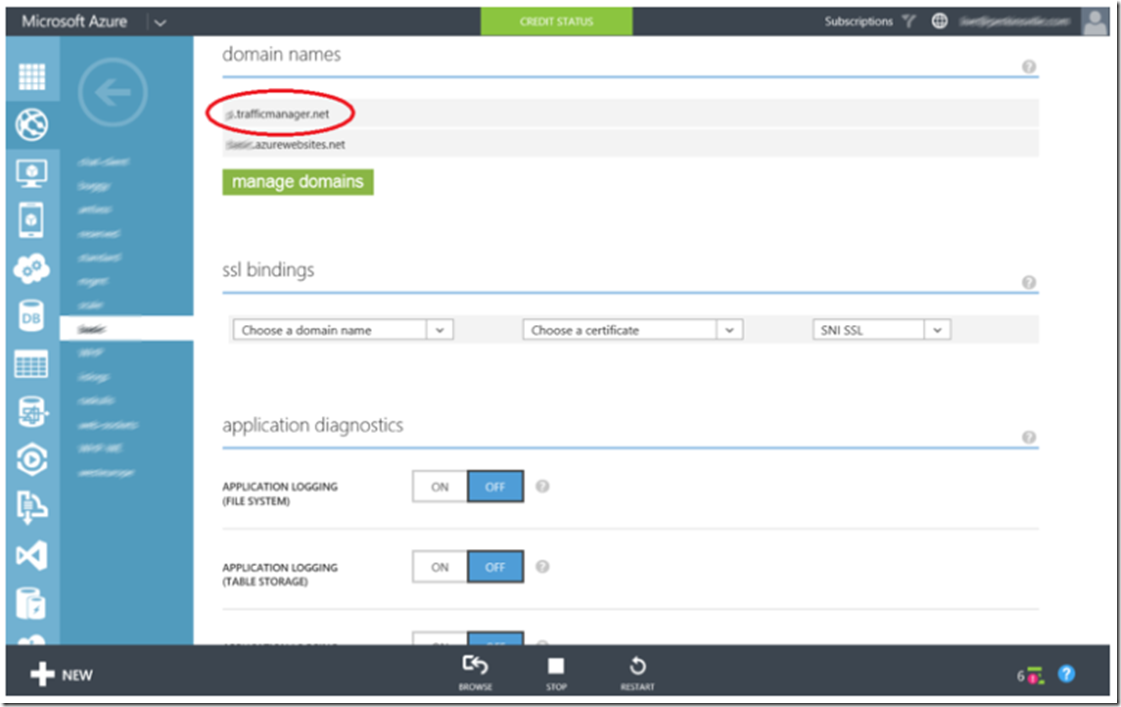The image size is (1121, 707).
Task: Click the NEW plus icon
Action: pyautogui.click(x=42, y=674)
